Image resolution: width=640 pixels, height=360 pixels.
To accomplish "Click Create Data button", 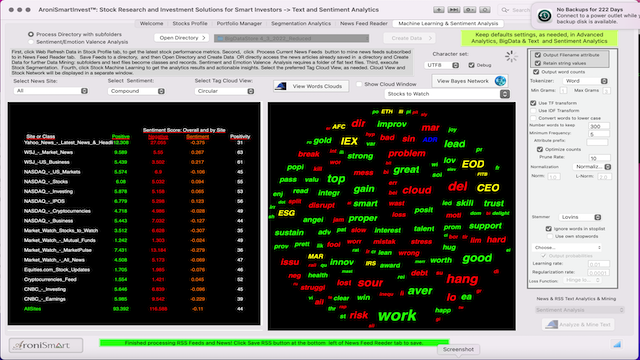I will [409, 38].
